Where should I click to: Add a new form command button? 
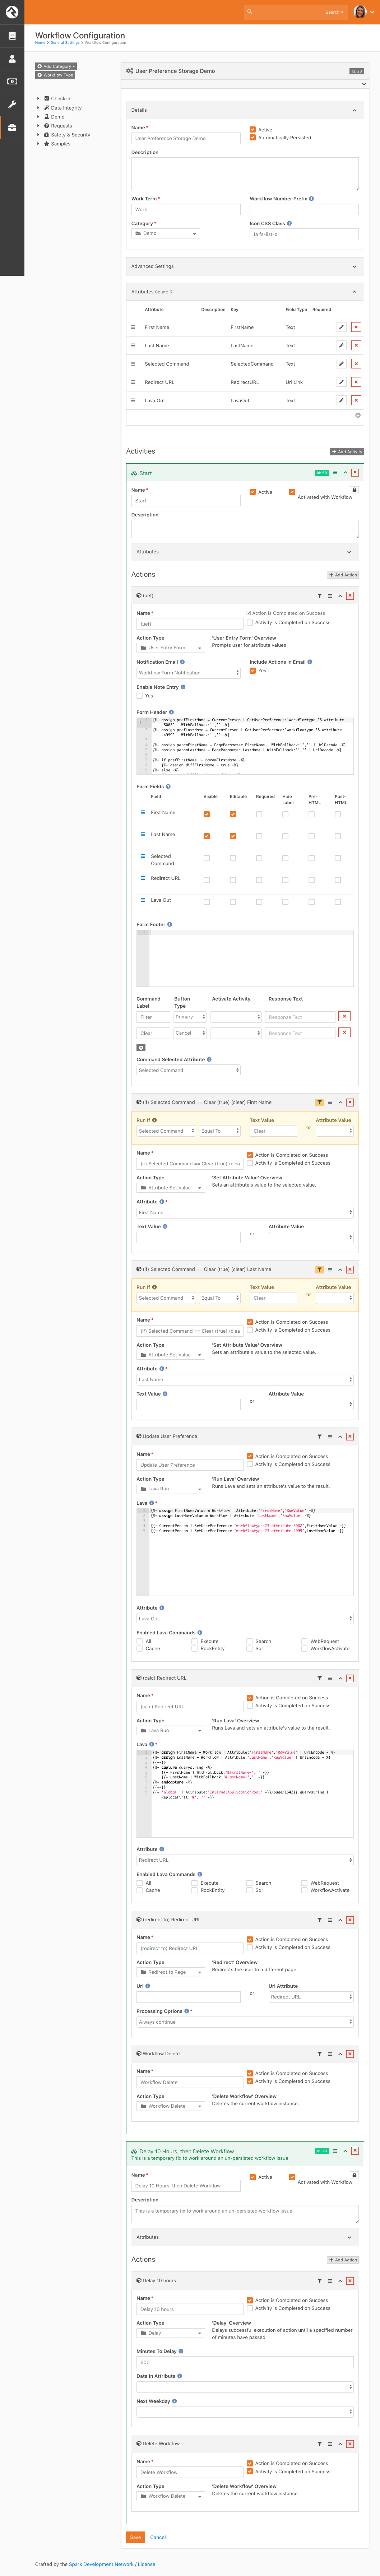click(141, 1048)
